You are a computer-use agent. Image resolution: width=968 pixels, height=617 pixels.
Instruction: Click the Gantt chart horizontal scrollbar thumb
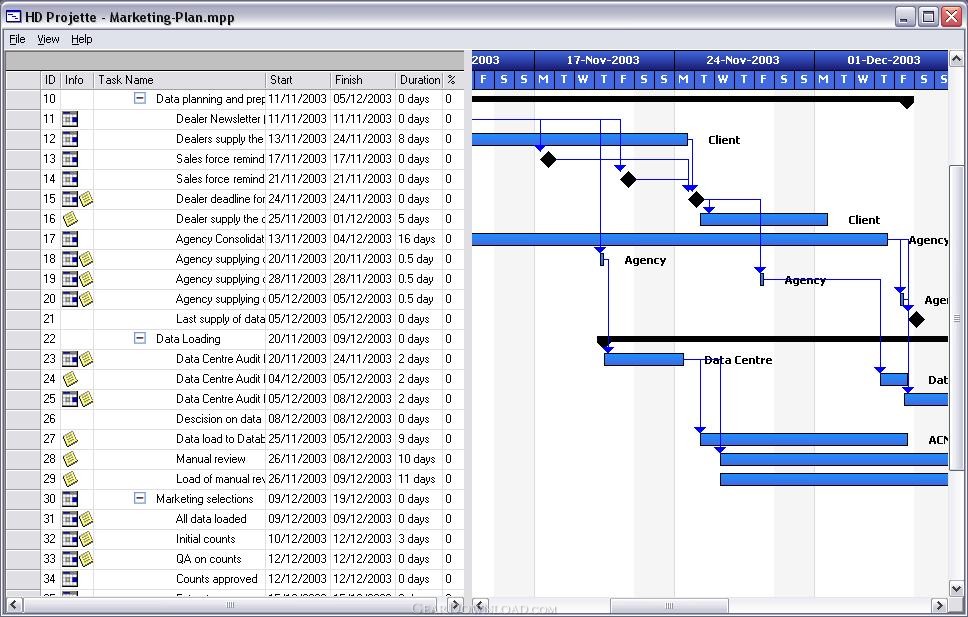coord(669,605)
